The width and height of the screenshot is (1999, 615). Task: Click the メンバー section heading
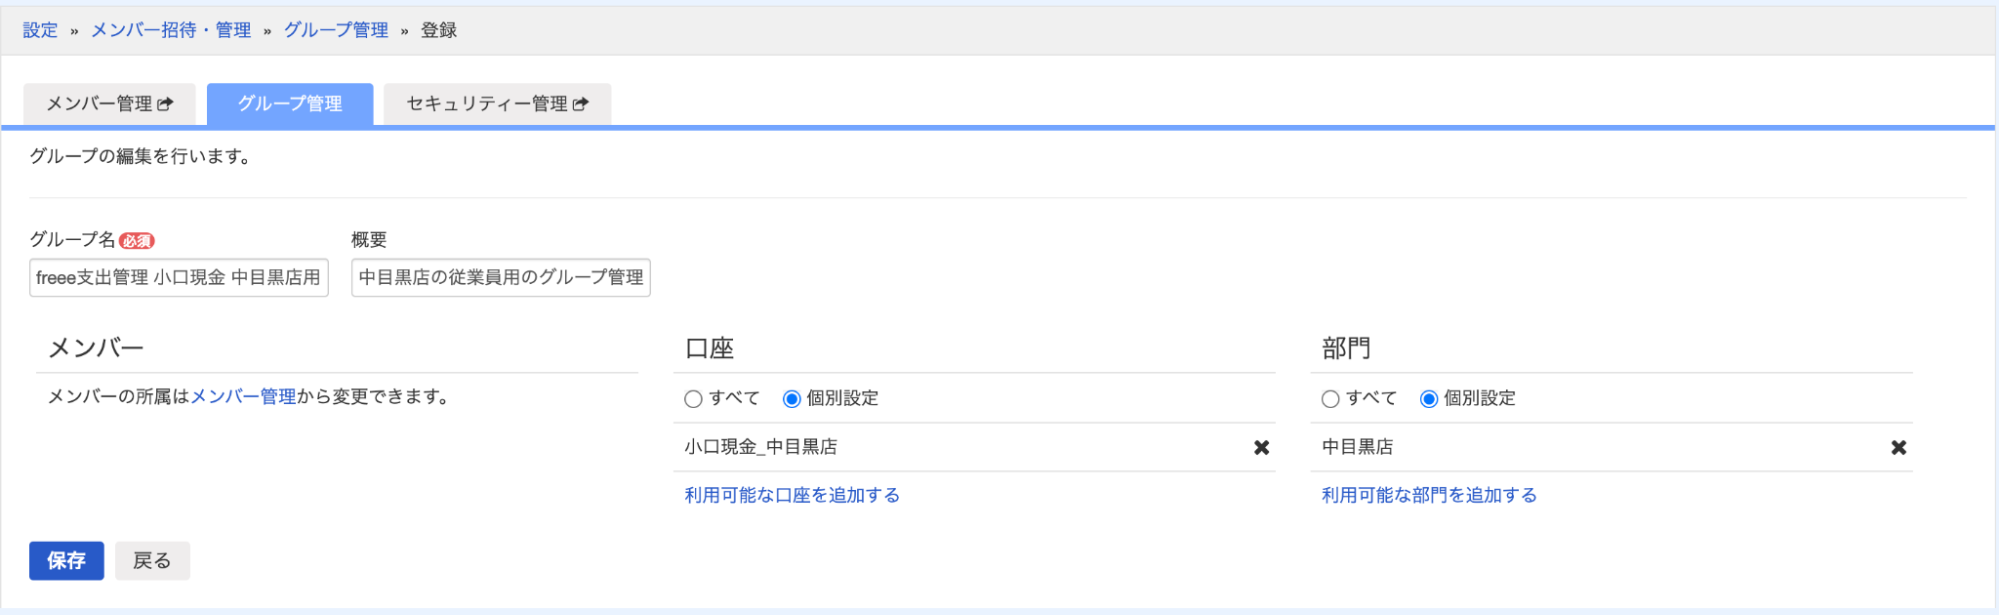click(x=96, y=348)
